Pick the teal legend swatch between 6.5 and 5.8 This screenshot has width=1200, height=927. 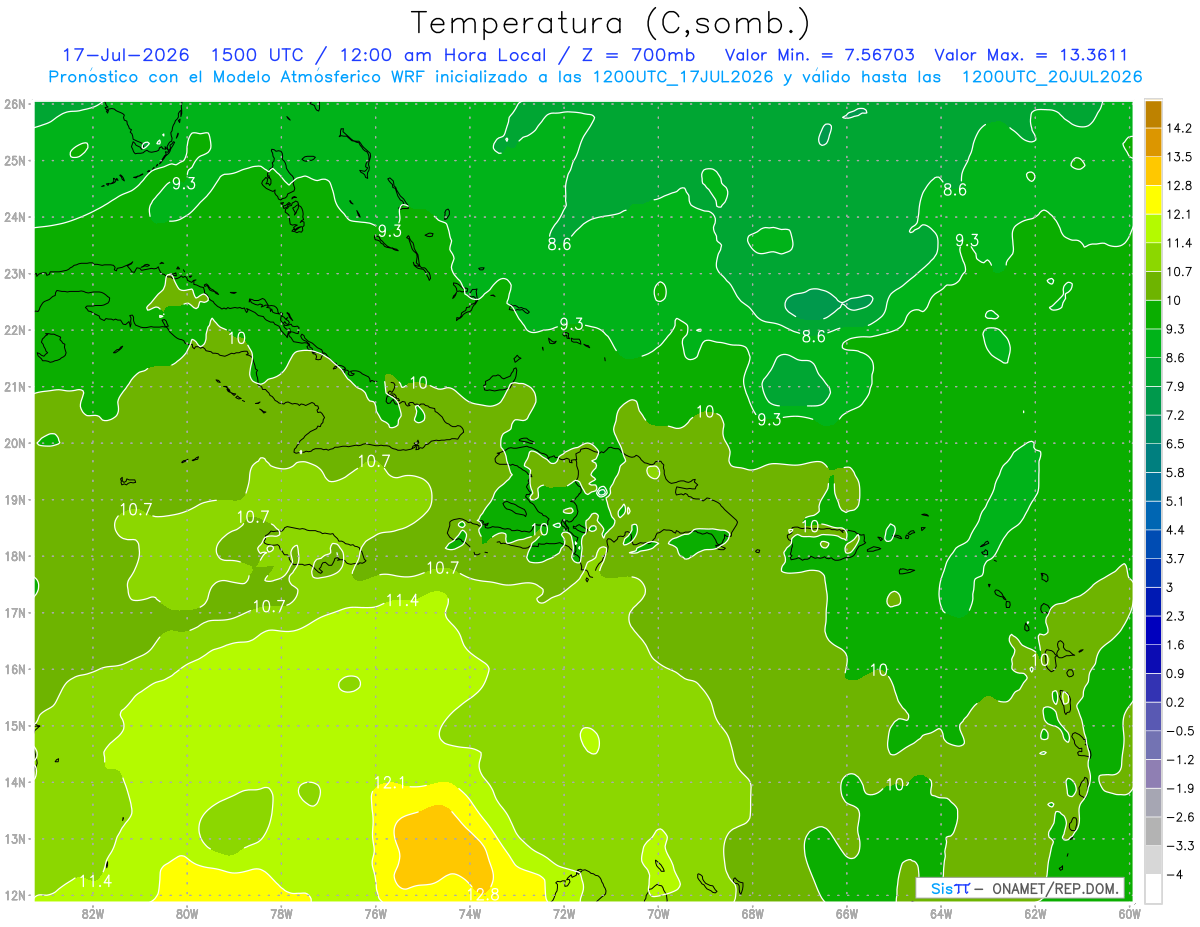pos(1153,458)
